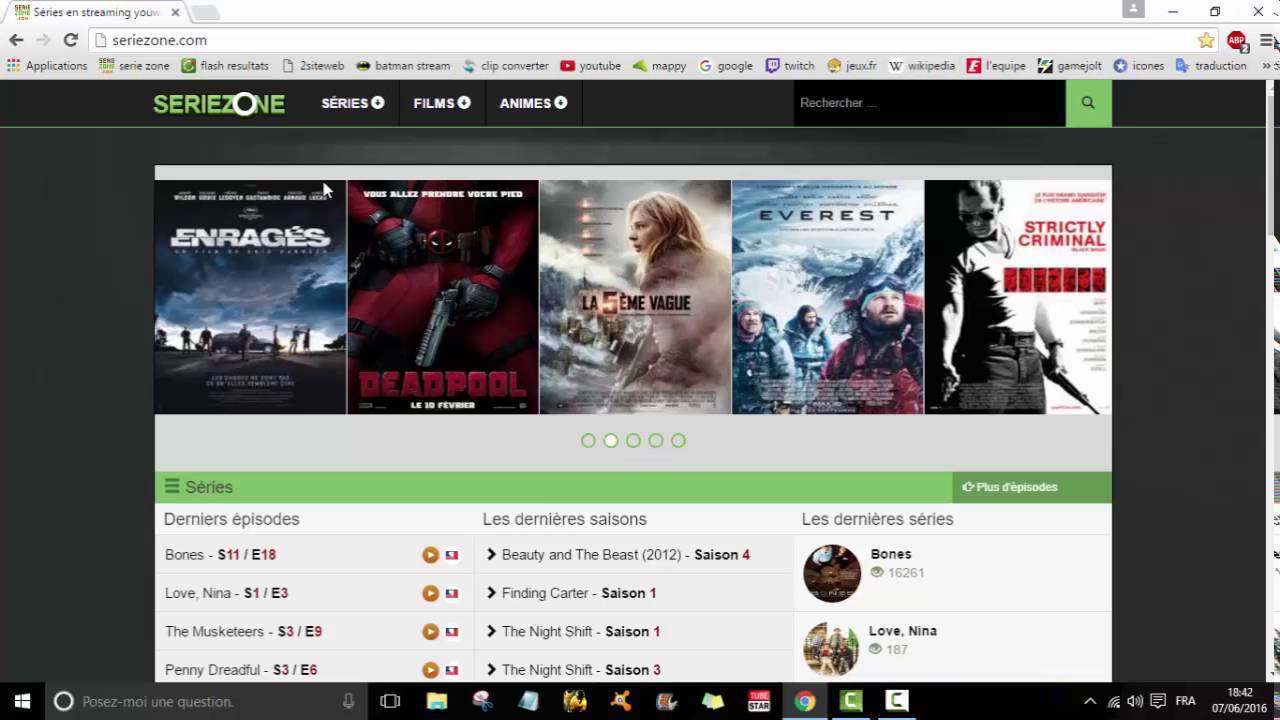The image size is (1280, 720).
Task: Click the Chrome icon in taskbar
Action: click(x=805, y=701)
